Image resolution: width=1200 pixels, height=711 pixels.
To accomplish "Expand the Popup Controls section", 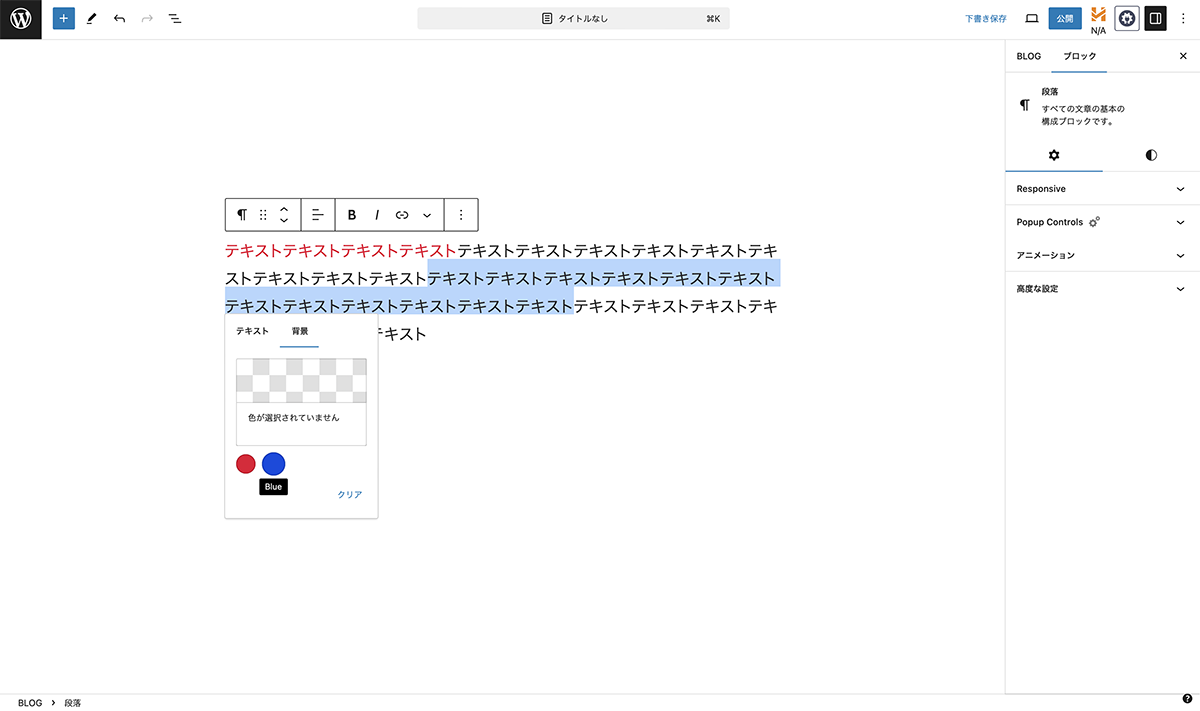I will 1102,222.
